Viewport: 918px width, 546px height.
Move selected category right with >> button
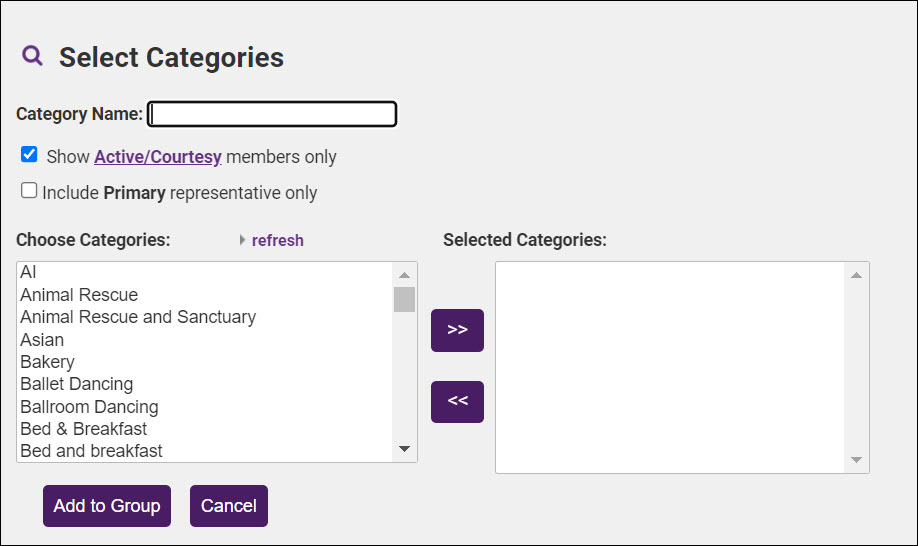[457, 330]
